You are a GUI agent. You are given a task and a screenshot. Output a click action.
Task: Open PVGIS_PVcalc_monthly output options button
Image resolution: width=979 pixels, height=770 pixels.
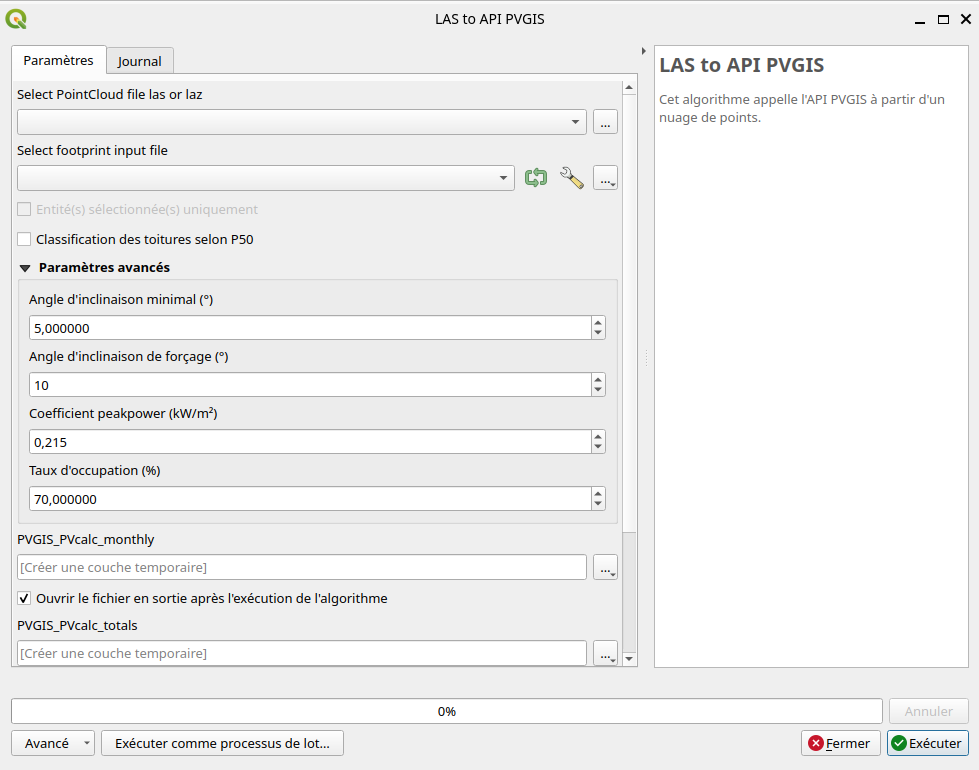pyautogui.click(x=605, y=567)
